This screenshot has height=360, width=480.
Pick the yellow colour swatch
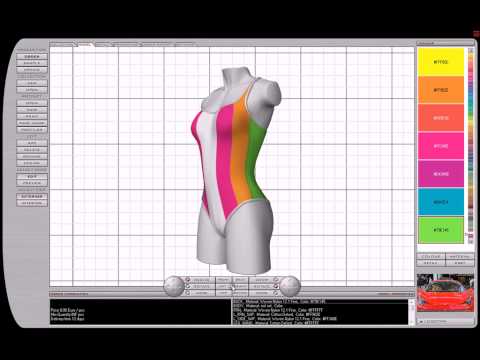tap(441, 62)
